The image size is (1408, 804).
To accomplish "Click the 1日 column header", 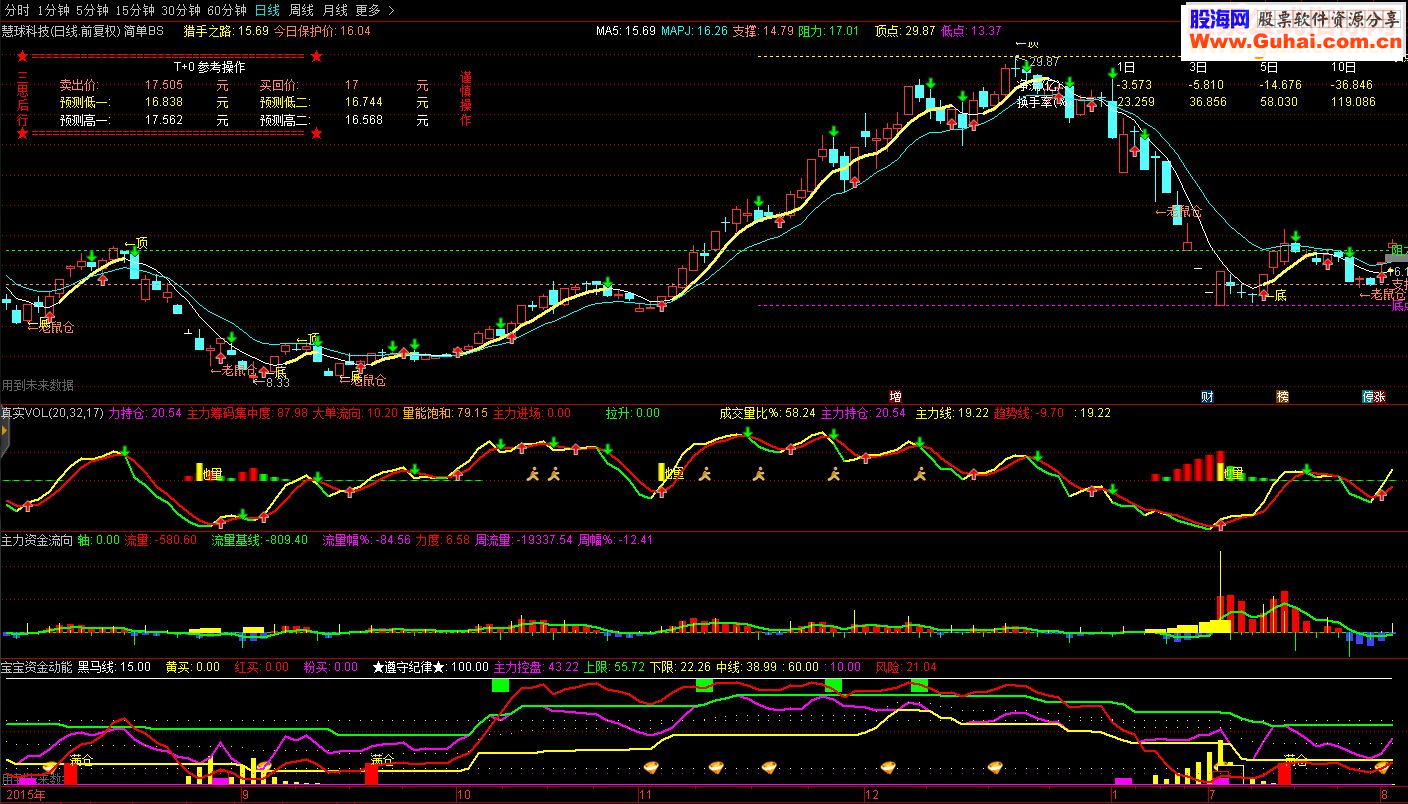I will click(x=1126, y=68).
